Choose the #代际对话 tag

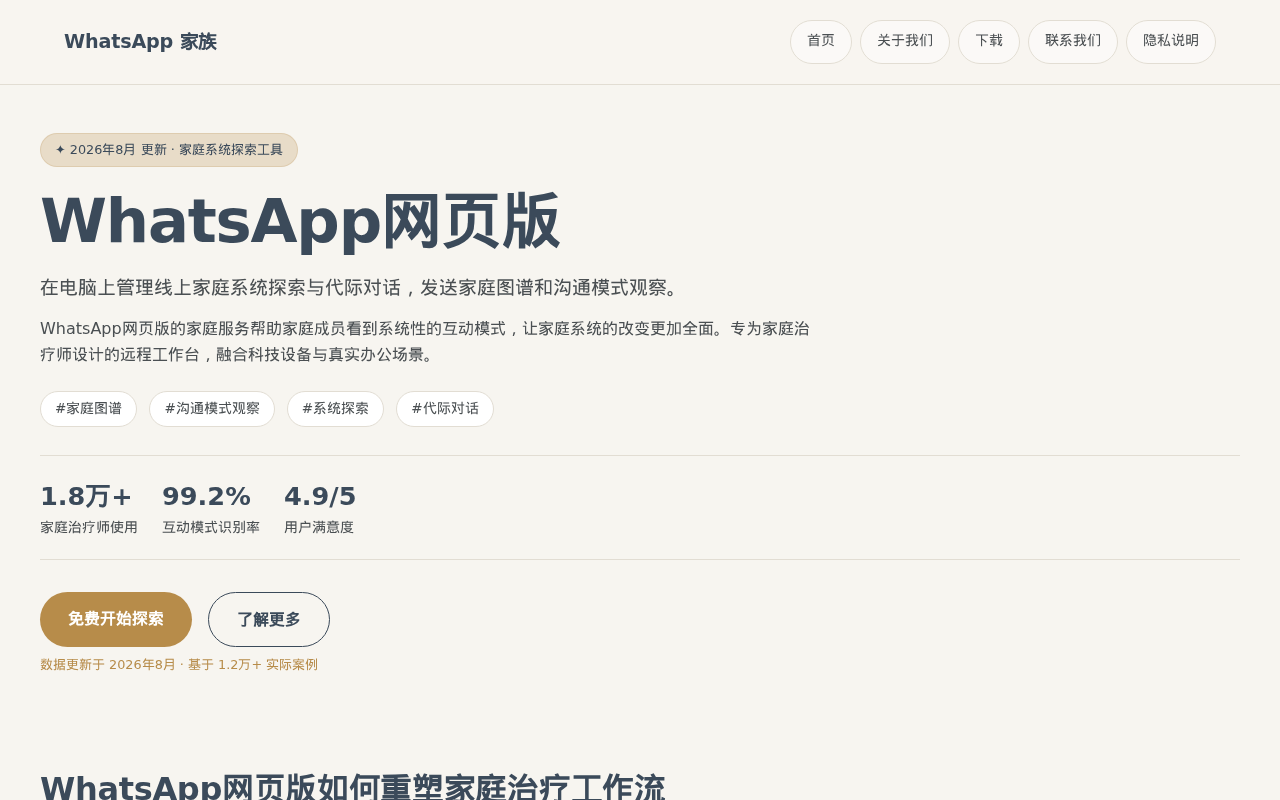(445, 409)
